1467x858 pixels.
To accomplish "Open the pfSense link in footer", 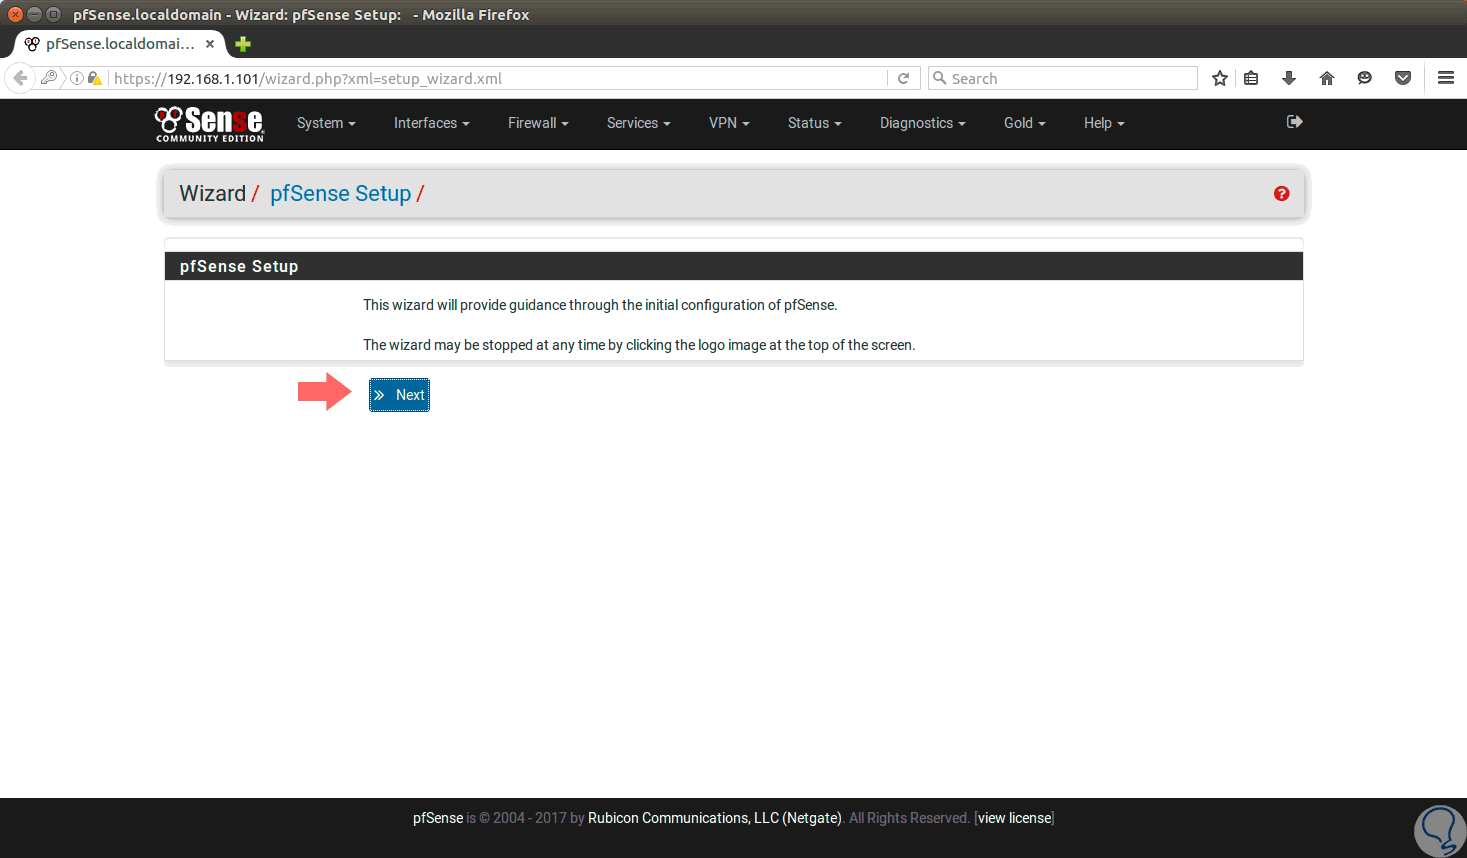I will 438,818.
